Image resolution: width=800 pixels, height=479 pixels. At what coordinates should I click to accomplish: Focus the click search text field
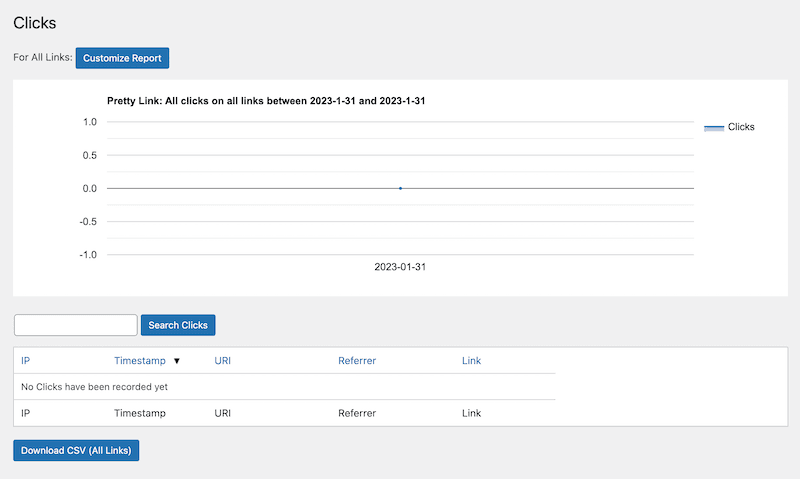[75, 325]
